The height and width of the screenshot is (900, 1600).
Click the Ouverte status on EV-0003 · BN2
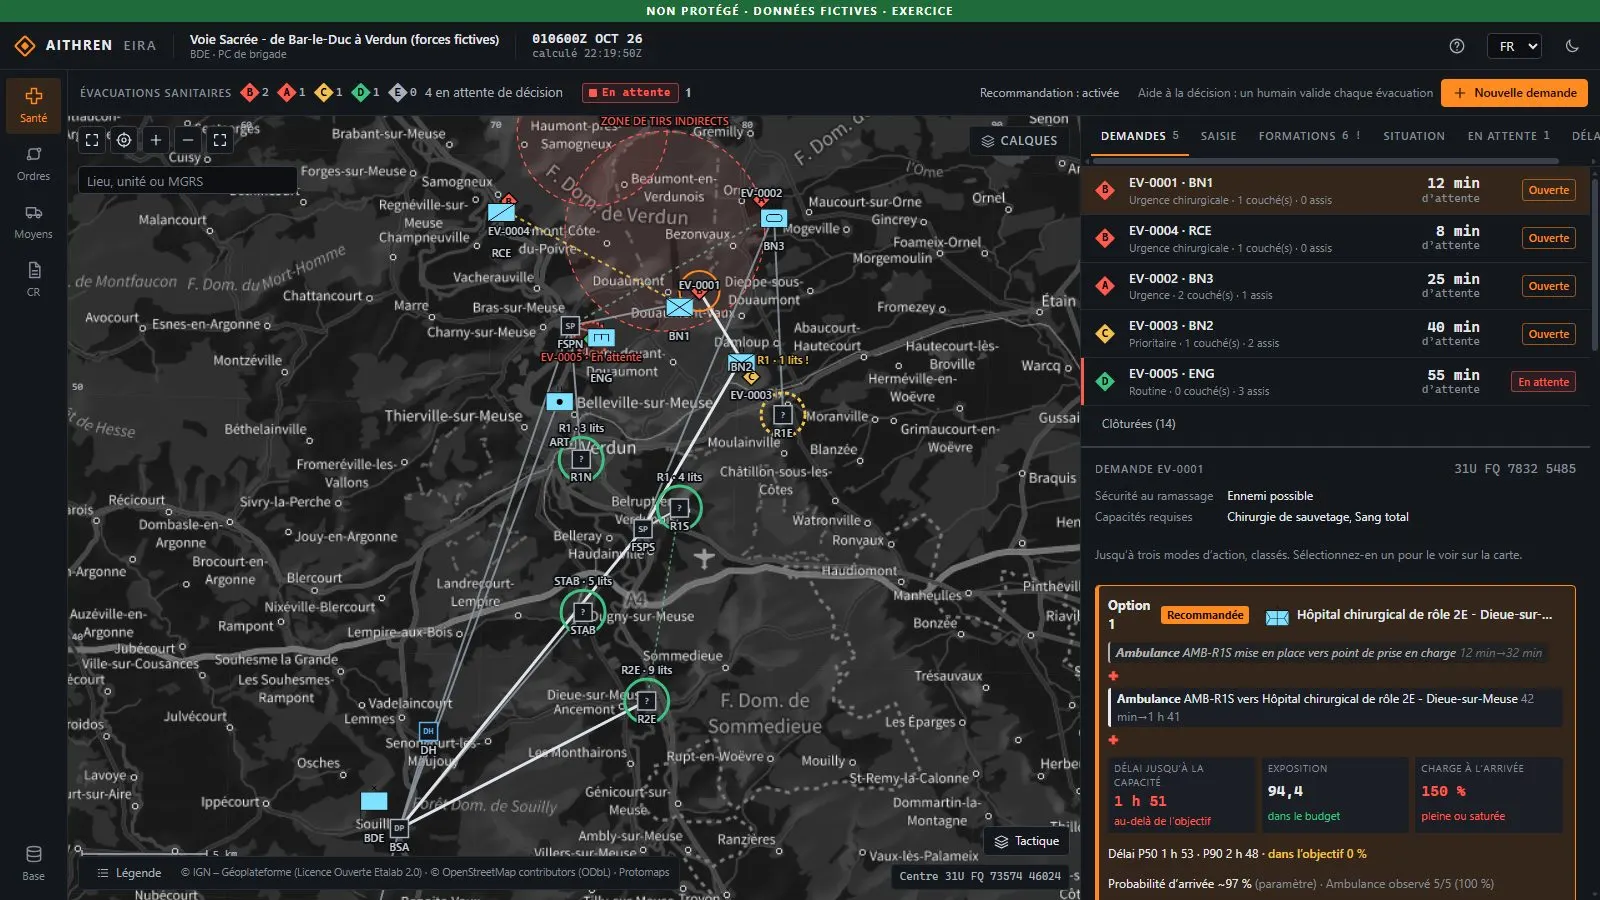click(x=1549, y=334)
